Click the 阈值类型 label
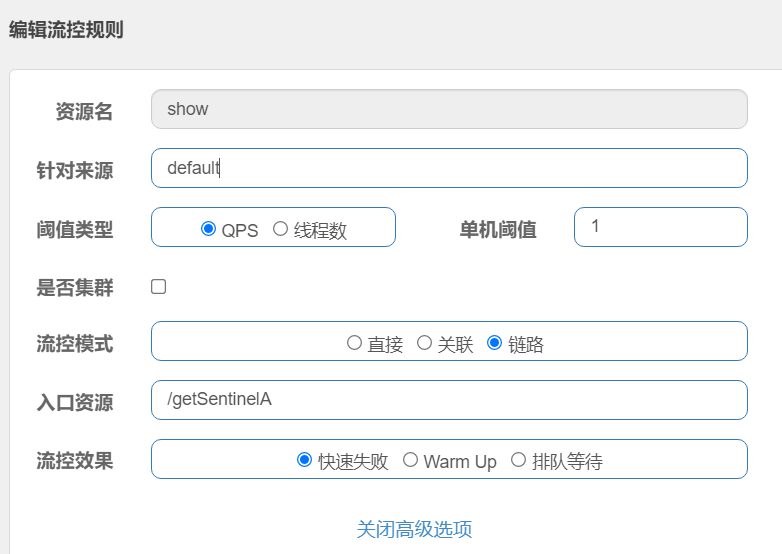Viewport: 782px width, 554px height. pos(75,229)
